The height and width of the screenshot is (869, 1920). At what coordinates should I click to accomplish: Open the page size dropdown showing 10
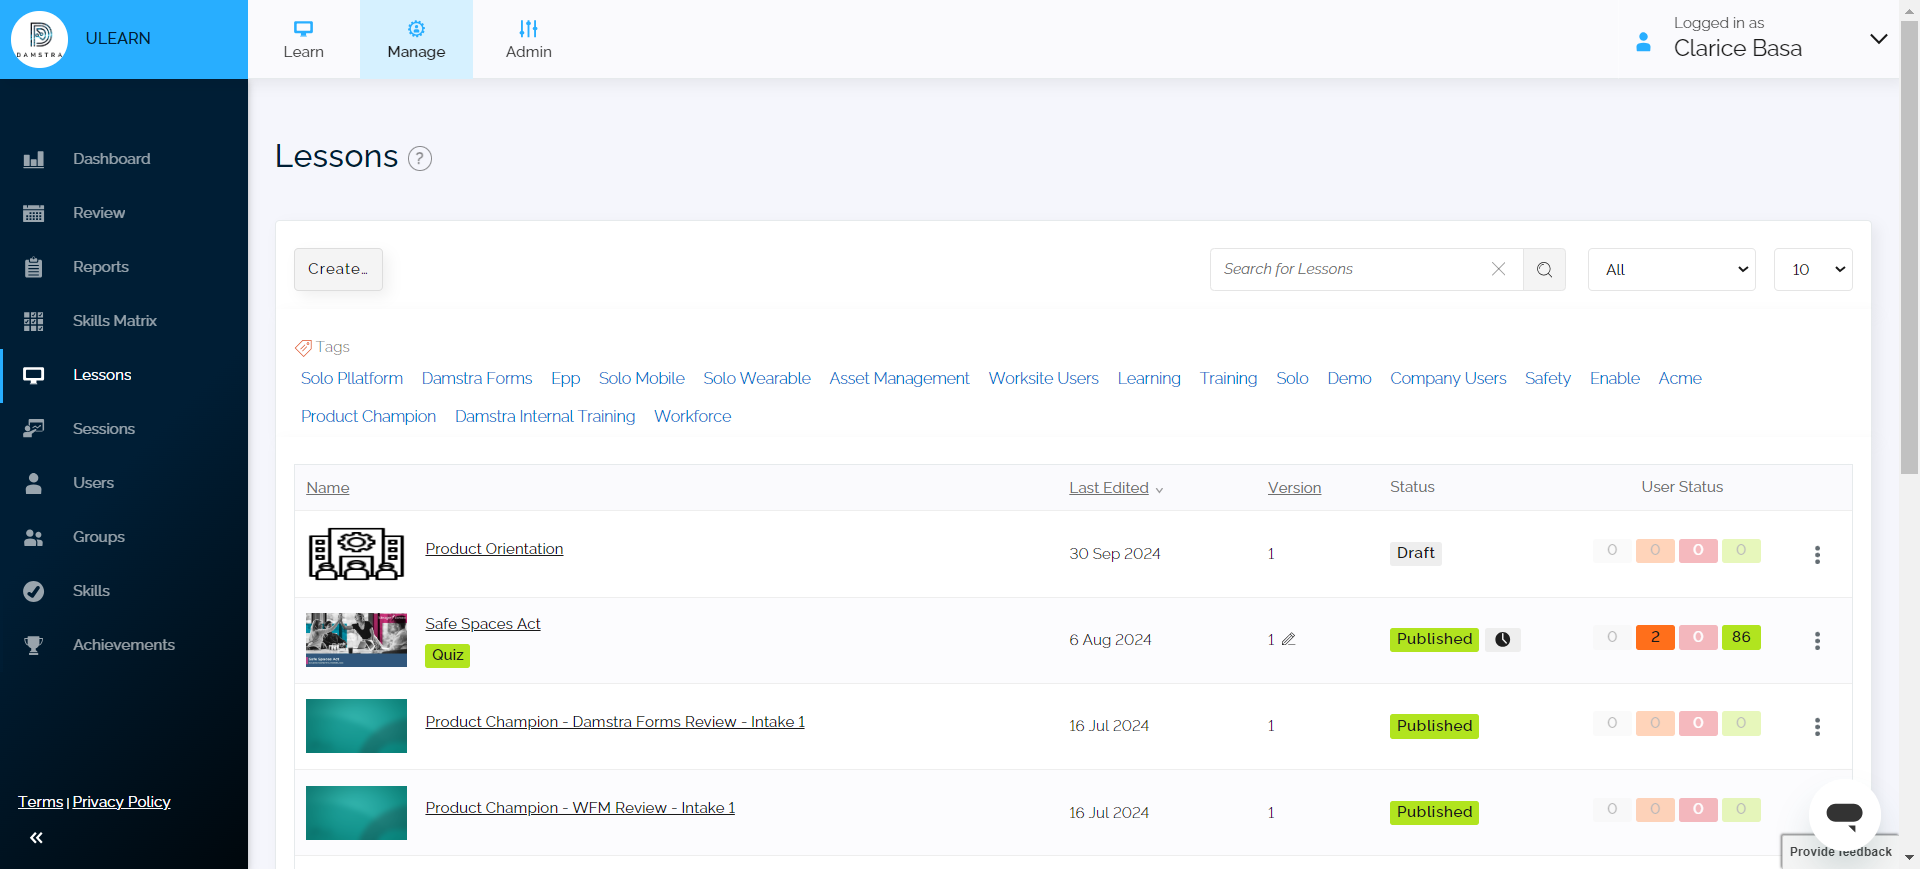pyautogui.click(x=1812, y=270)
